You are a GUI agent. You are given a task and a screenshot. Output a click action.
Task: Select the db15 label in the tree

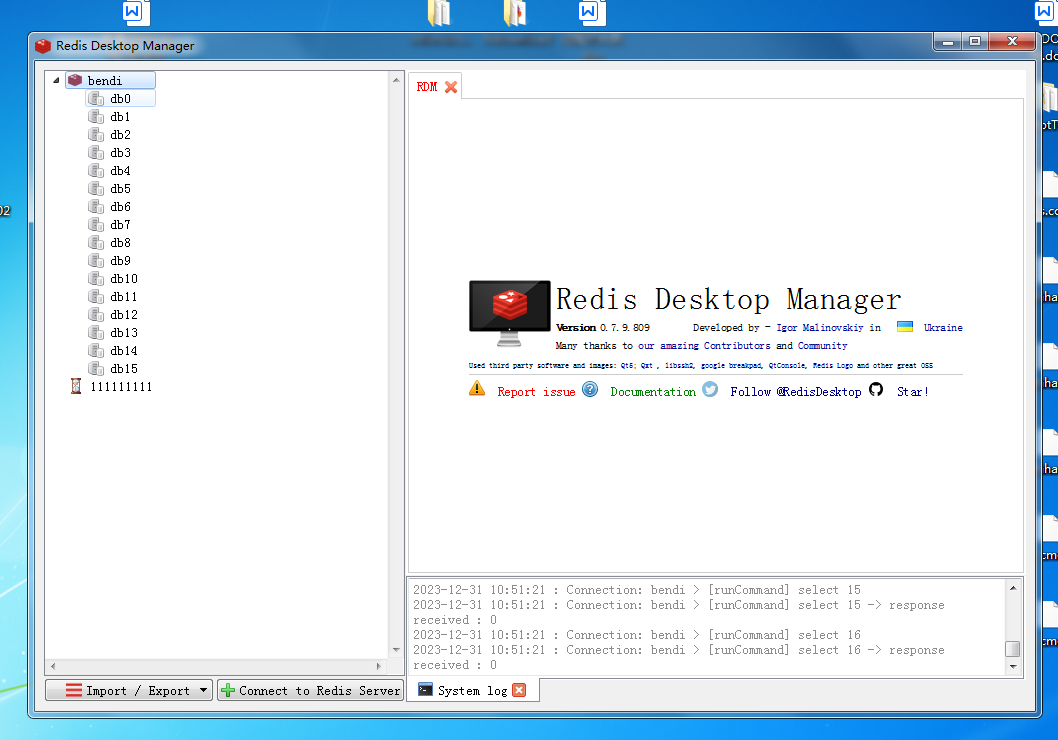point(124,368)
